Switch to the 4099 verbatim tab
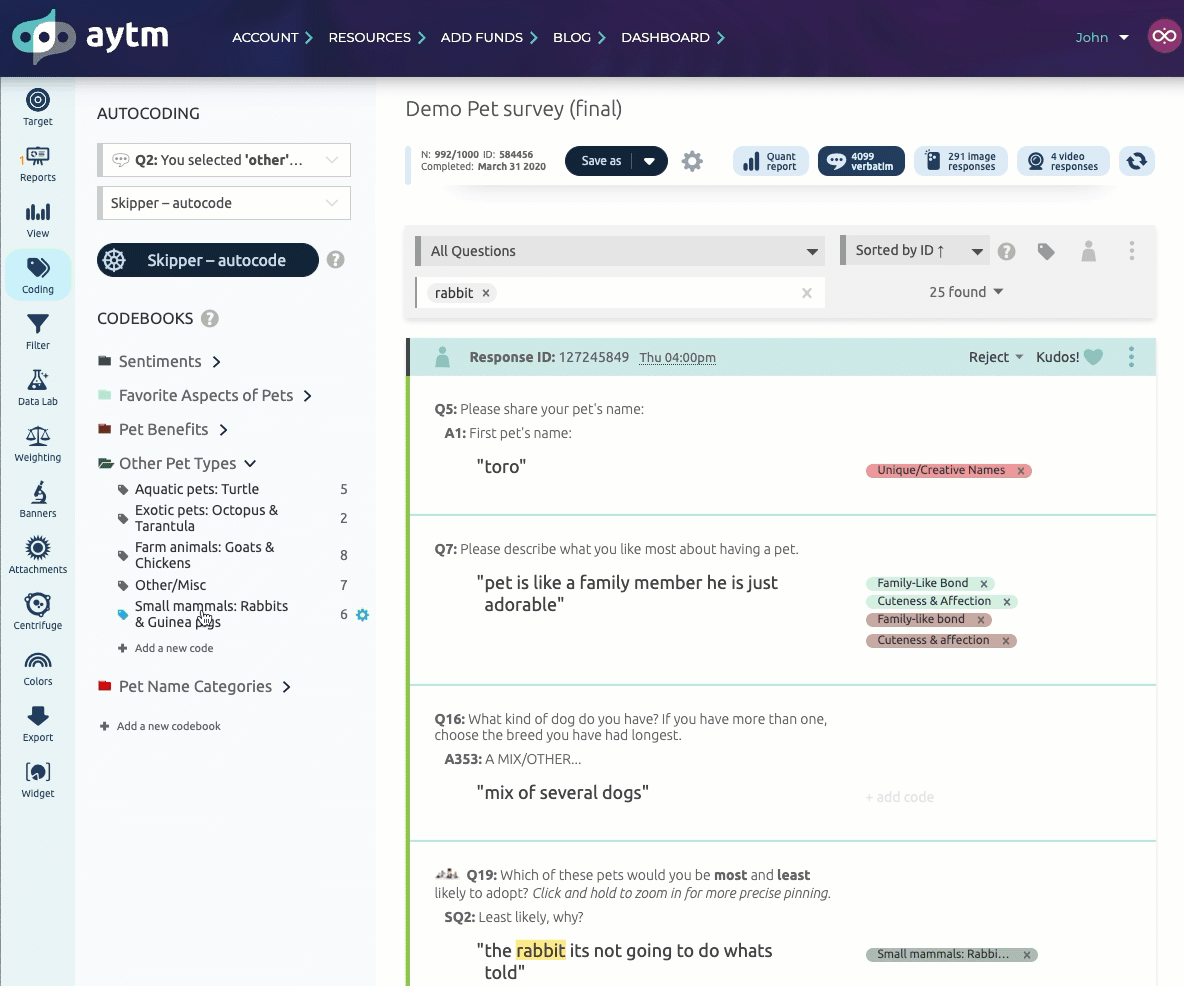The width and height of the screenshot is (1184, 986). [x=861, y=161]
